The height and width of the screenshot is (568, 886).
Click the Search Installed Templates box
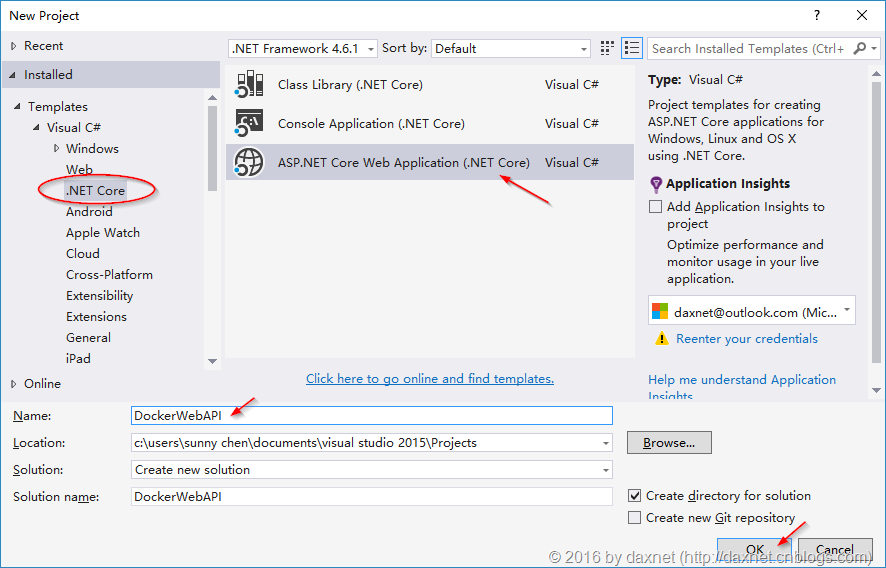(749, 49)
